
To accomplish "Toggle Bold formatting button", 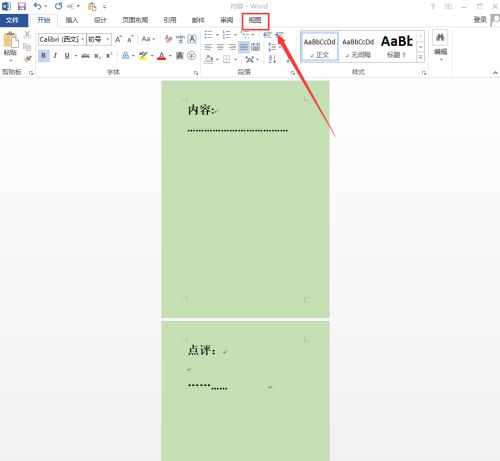I will [x=43, y=56].
